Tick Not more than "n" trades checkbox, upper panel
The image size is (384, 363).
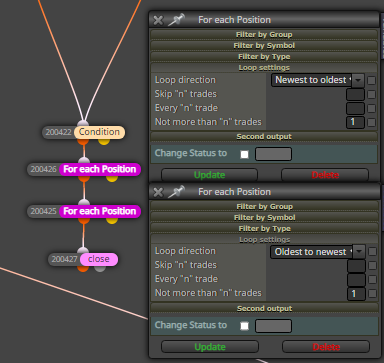pos(371,123)
